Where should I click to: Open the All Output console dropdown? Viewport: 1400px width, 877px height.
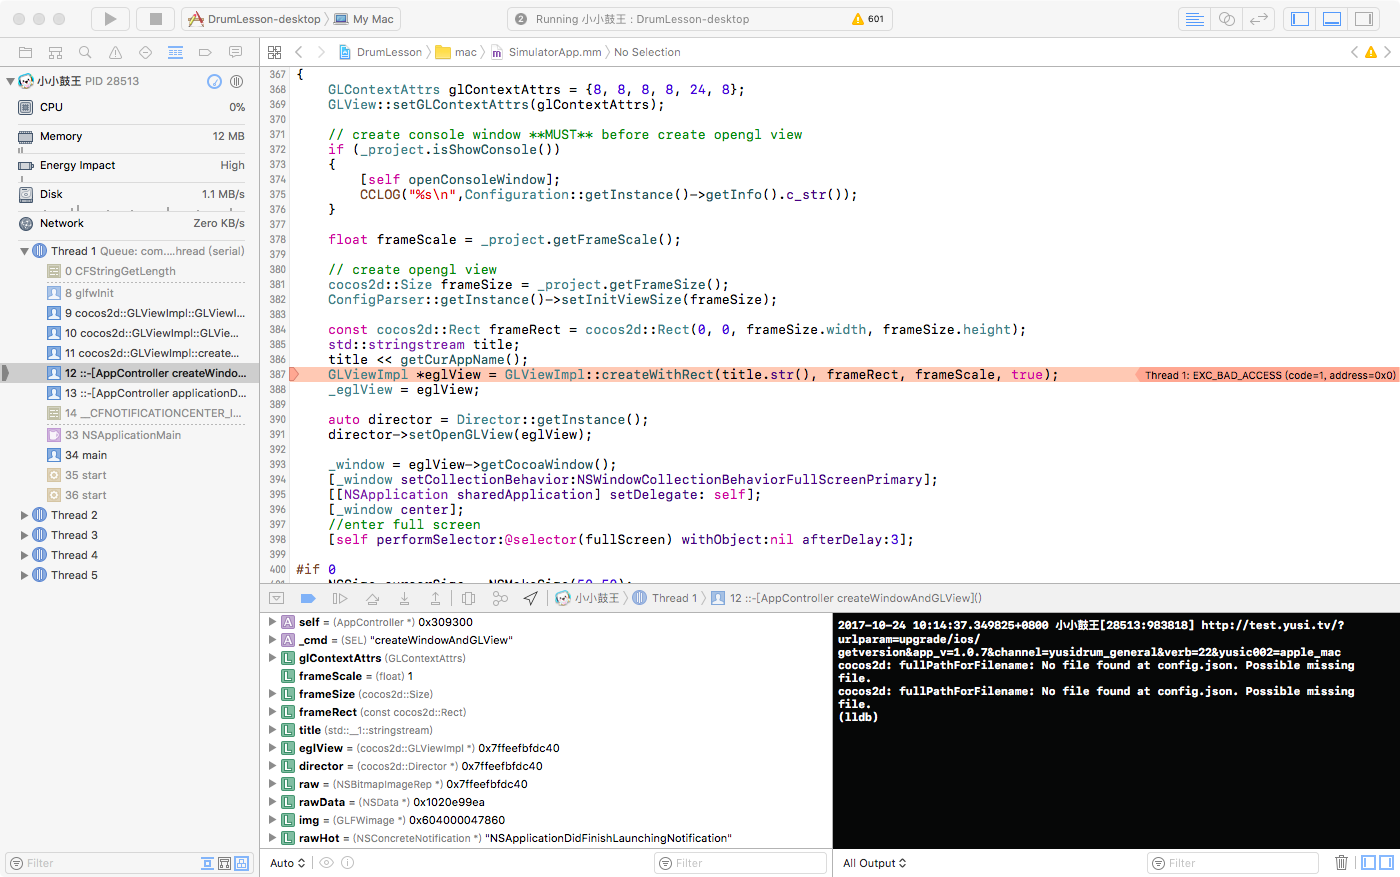(874, 863)
